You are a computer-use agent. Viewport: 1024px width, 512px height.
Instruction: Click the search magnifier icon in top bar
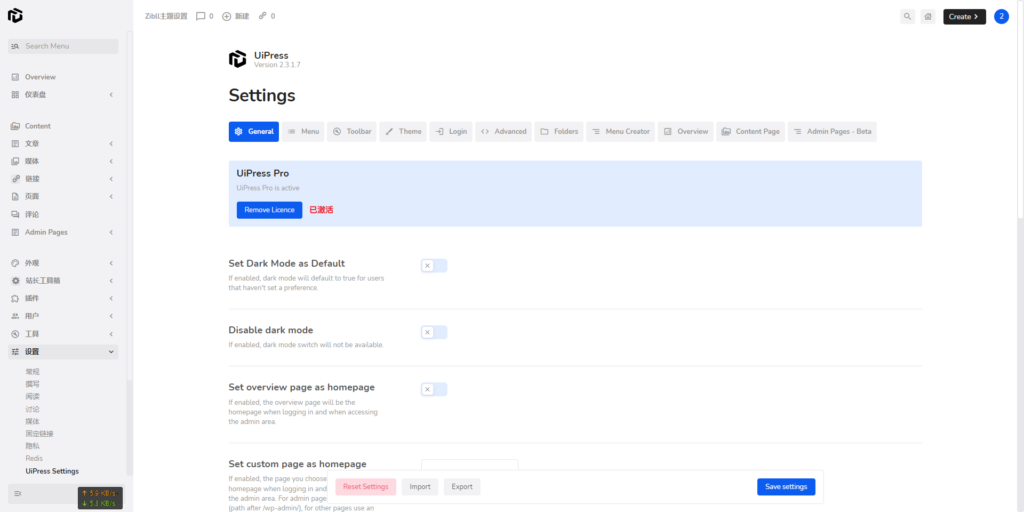point(907,16)
